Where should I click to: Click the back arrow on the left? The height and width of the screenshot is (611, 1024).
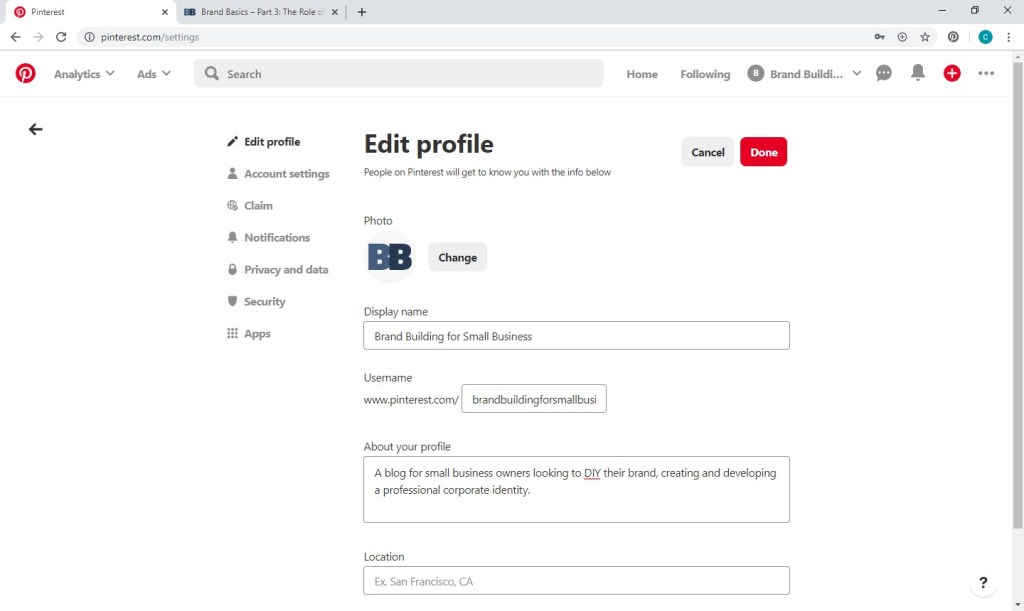coord(36,129)
